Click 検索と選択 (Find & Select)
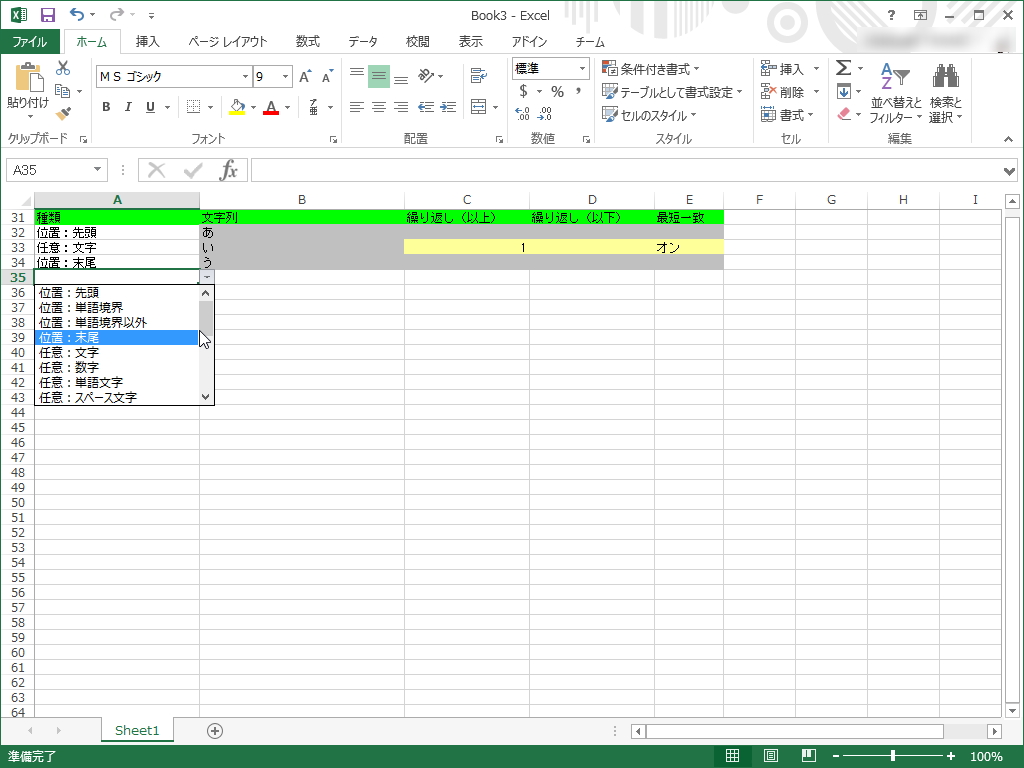The image size is (1024, 768). click(946, 95)
